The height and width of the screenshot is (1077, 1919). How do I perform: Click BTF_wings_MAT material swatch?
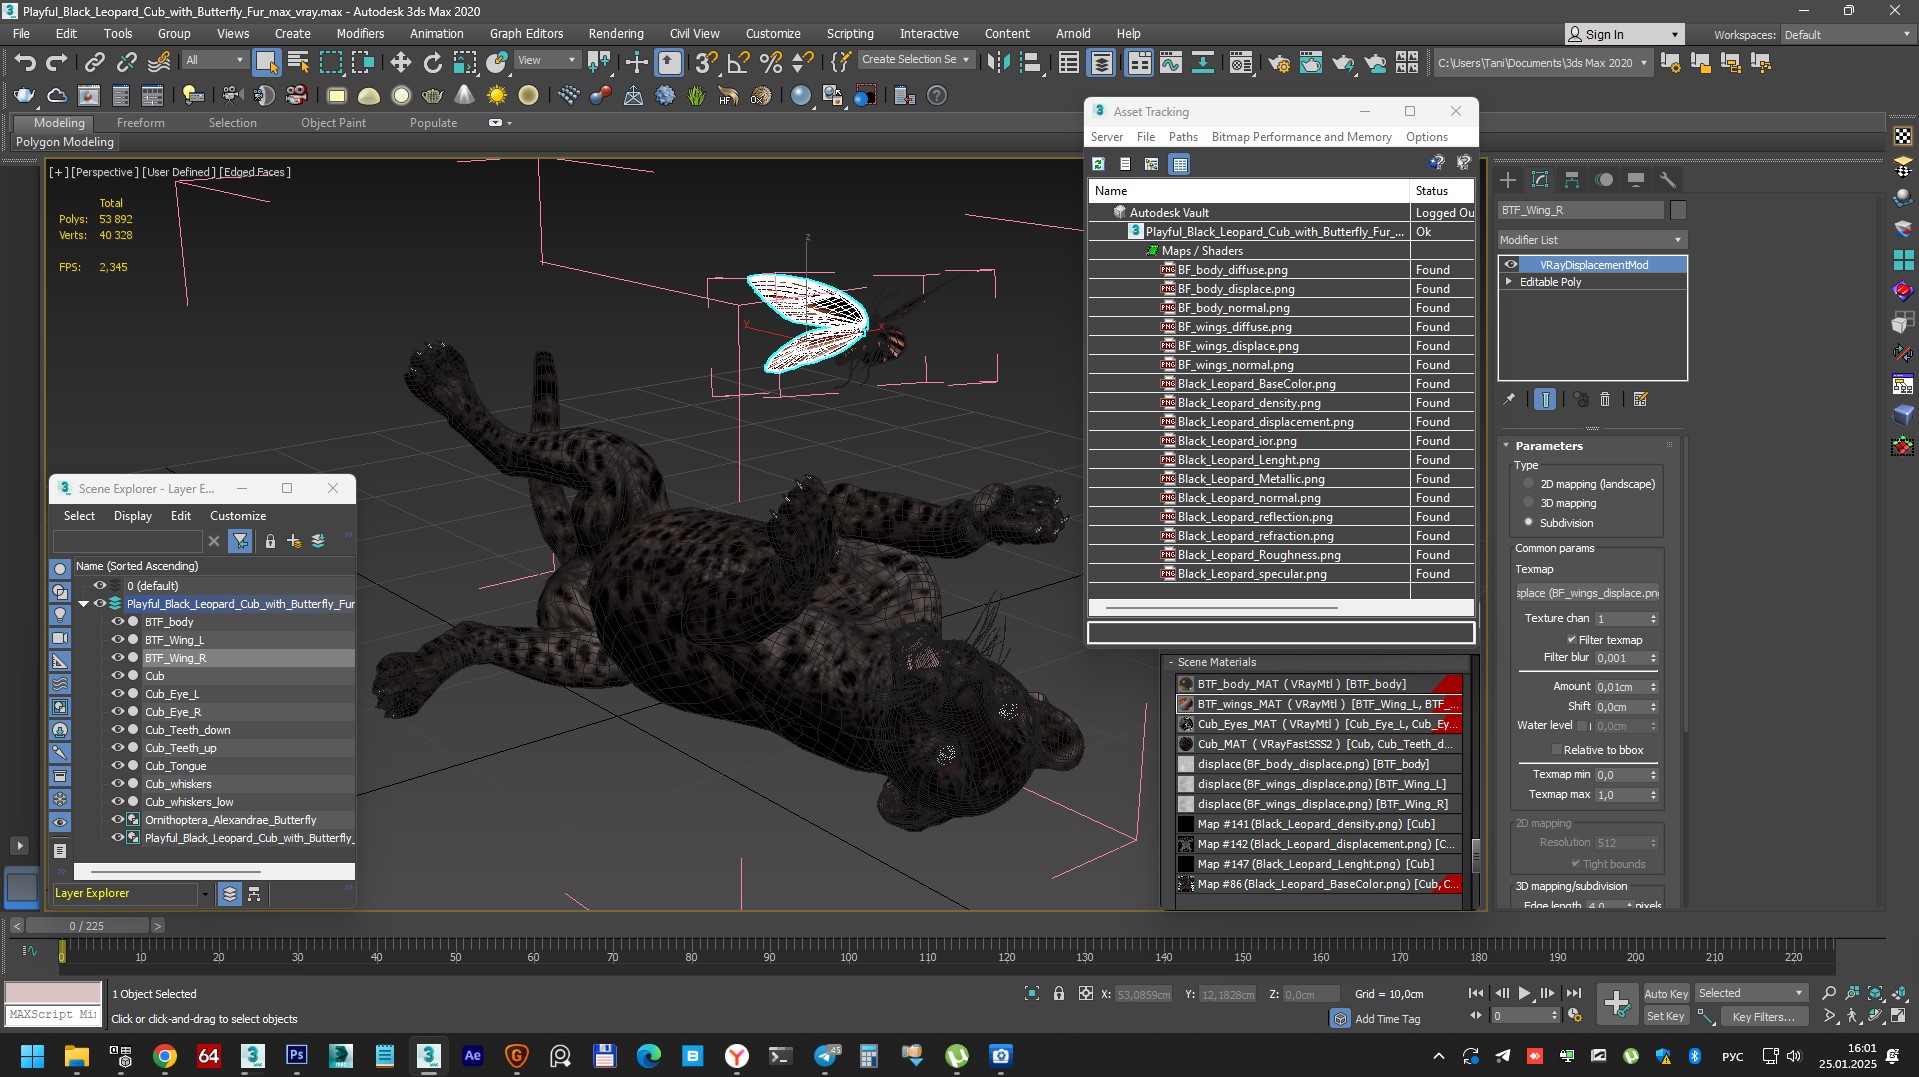point(1186,704)
